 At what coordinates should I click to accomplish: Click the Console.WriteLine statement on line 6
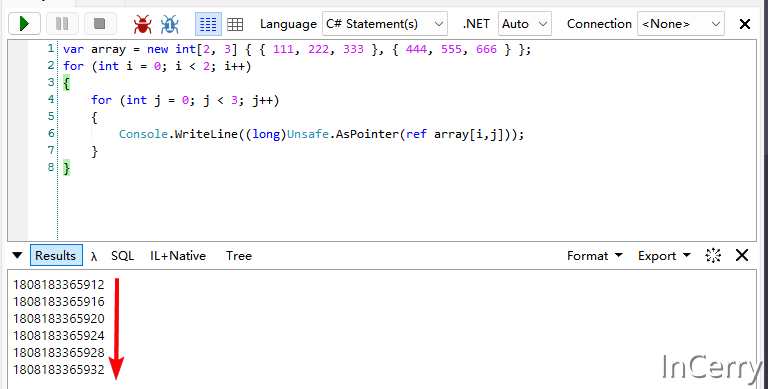coord(321,134)
